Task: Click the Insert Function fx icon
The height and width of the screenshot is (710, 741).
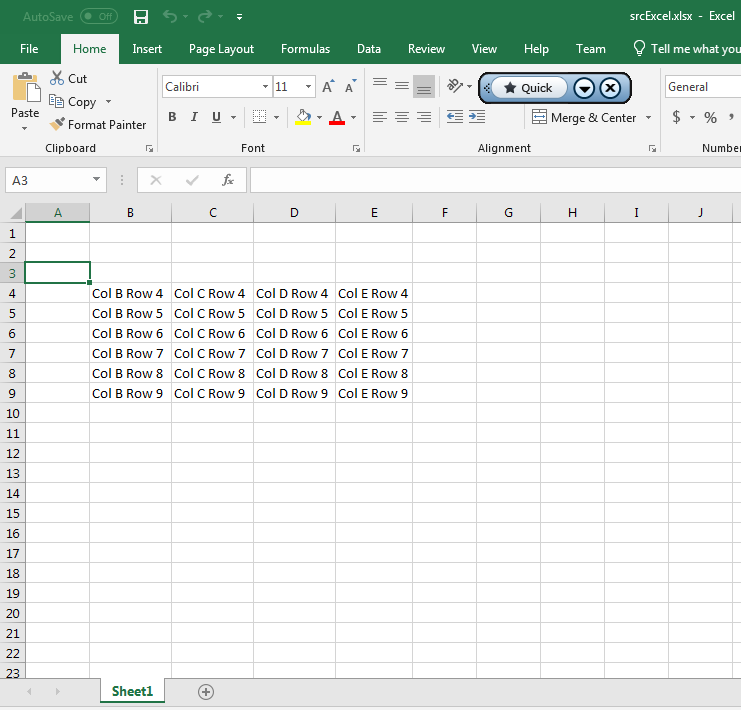Action: coord(228,180)
